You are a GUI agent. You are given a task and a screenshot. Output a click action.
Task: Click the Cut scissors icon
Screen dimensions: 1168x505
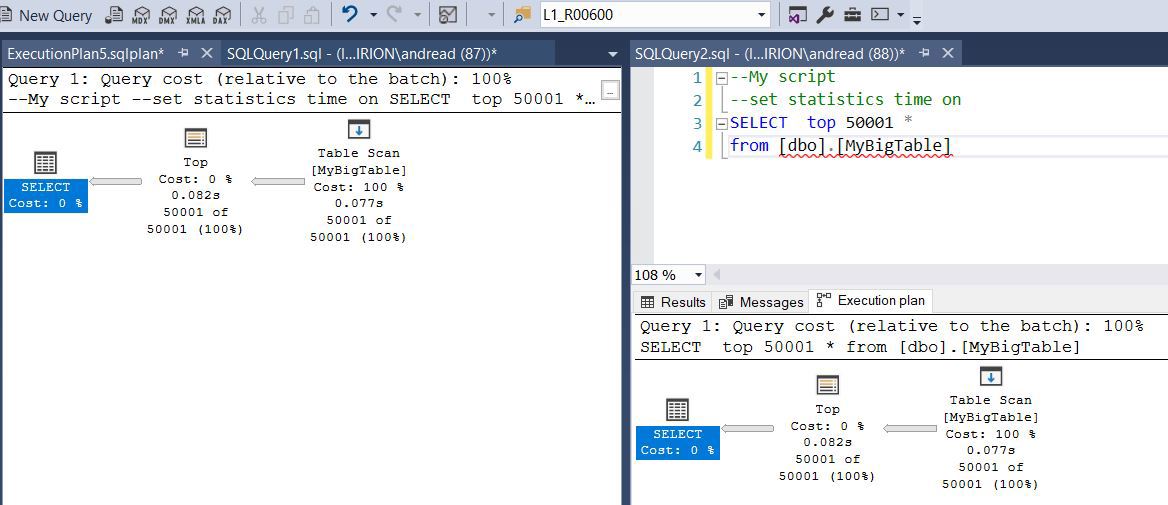pos(258,15)
